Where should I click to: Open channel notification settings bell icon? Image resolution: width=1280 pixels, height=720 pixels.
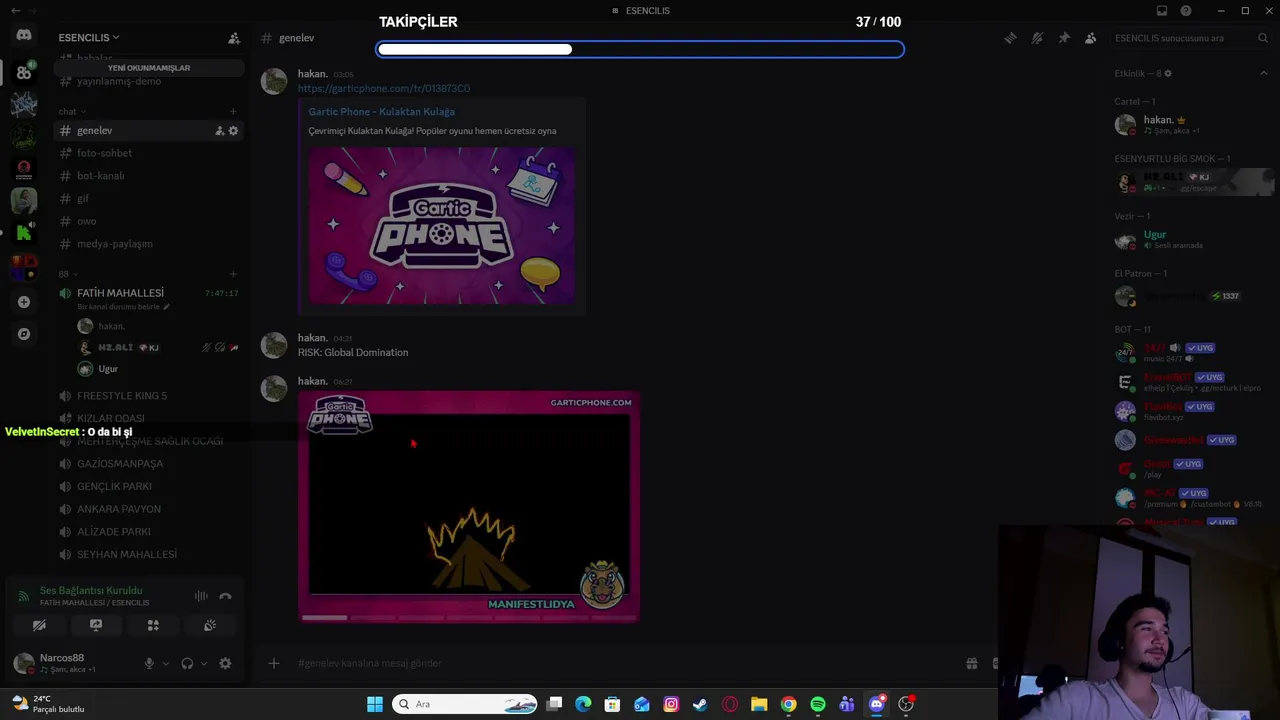[1037, 38]
